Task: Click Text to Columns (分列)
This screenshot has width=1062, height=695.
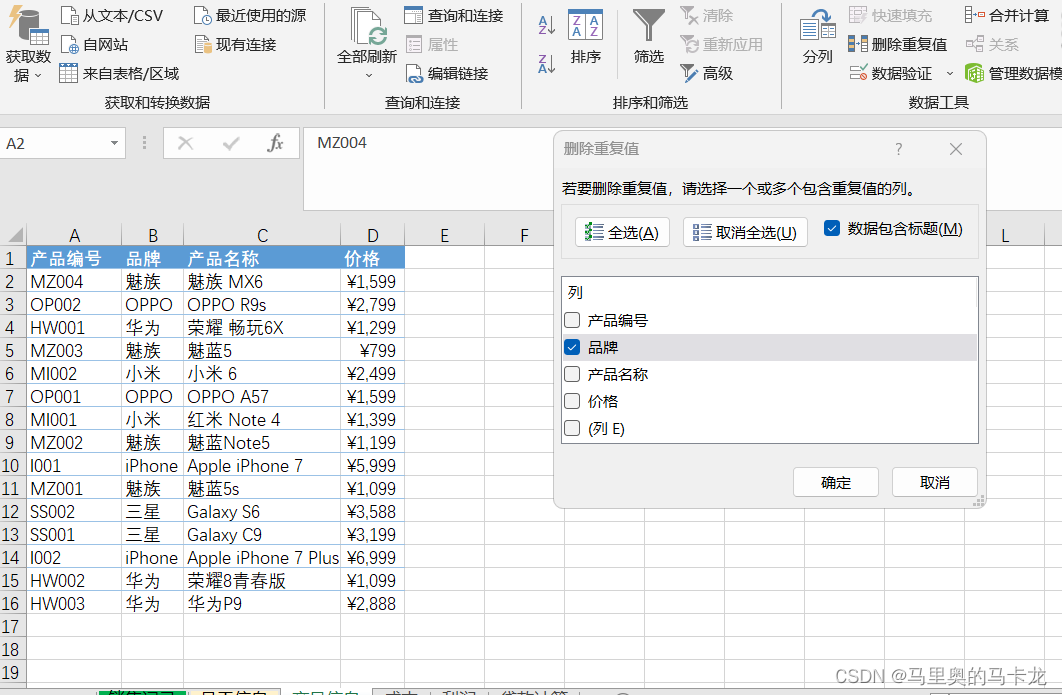Action: click(x=817, y=37)
